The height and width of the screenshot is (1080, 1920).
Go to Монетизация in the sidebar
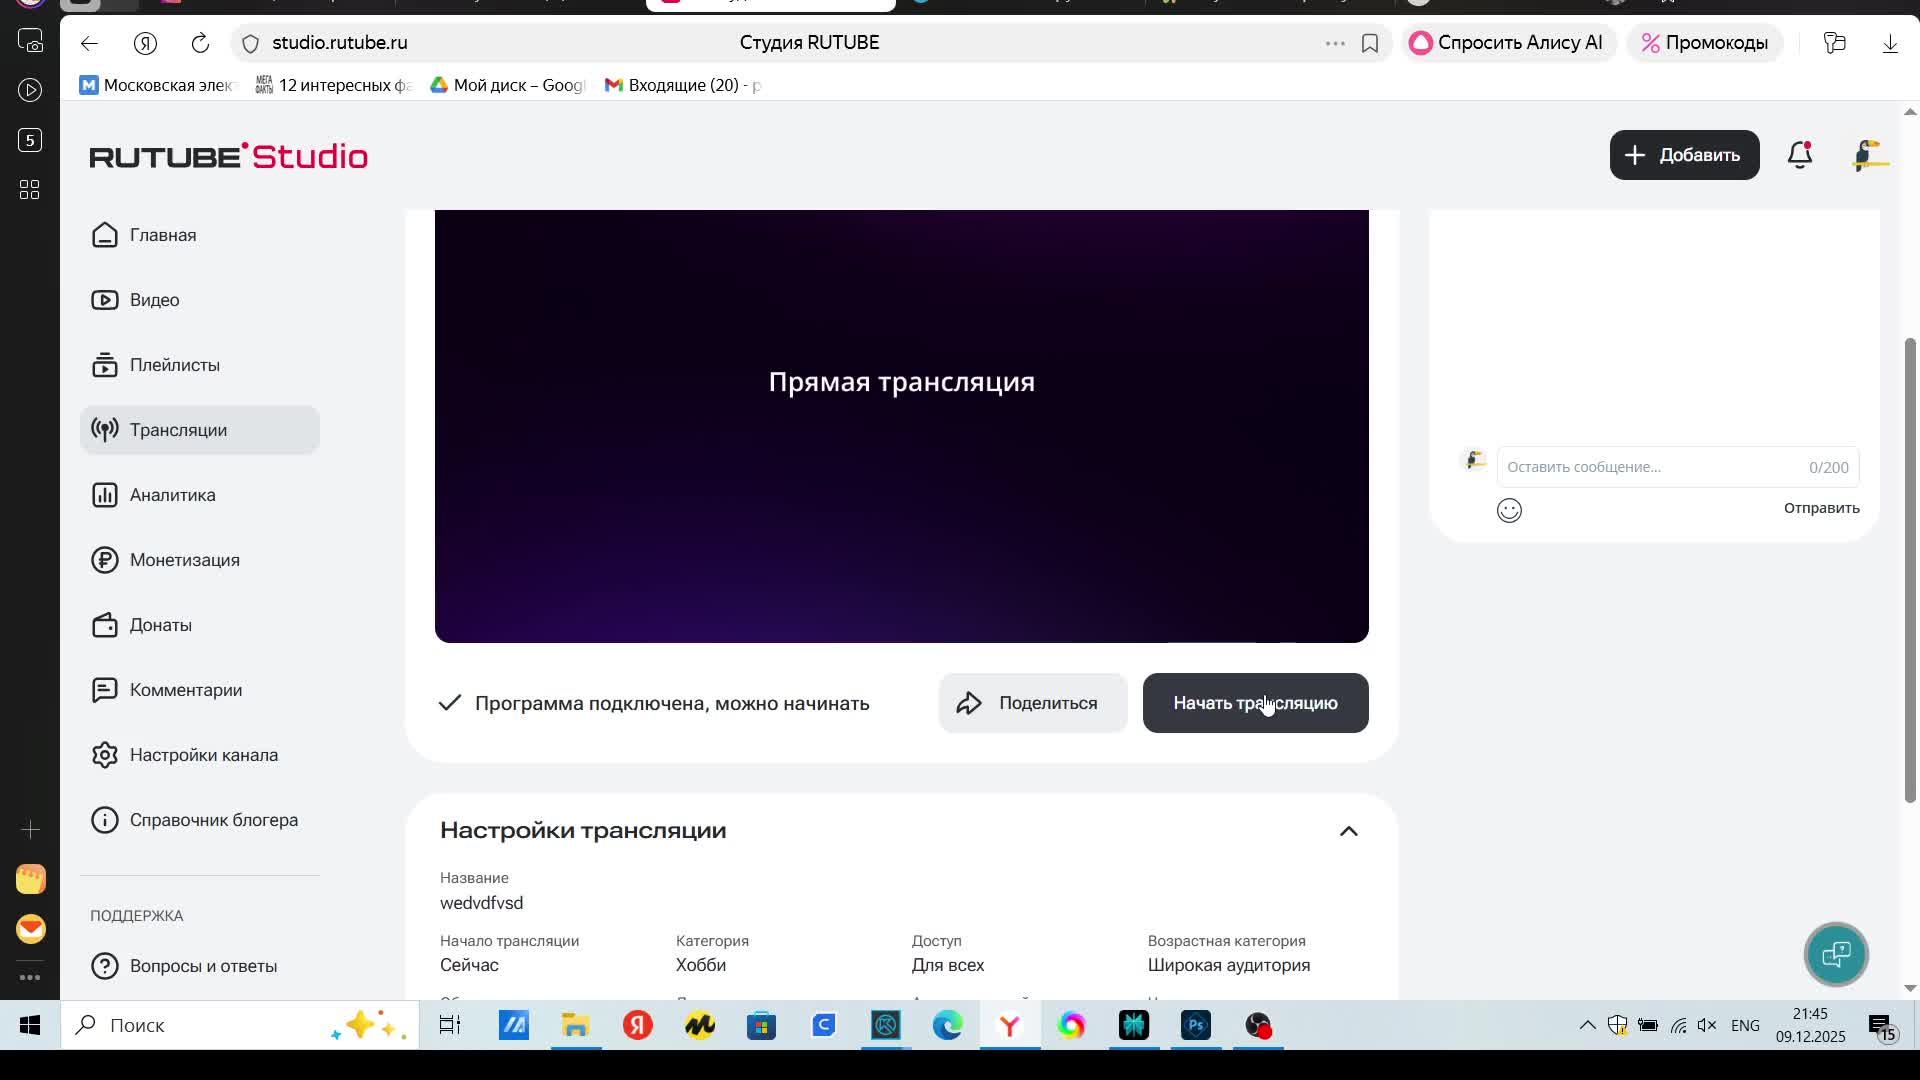click(184, 560)
